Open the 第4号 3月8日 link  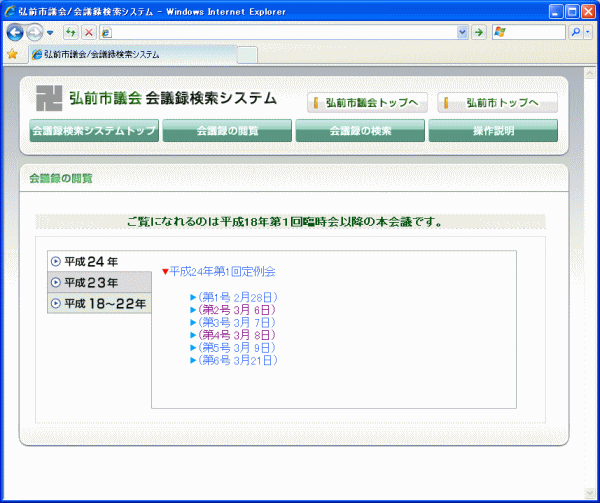(x=237, y=335)
